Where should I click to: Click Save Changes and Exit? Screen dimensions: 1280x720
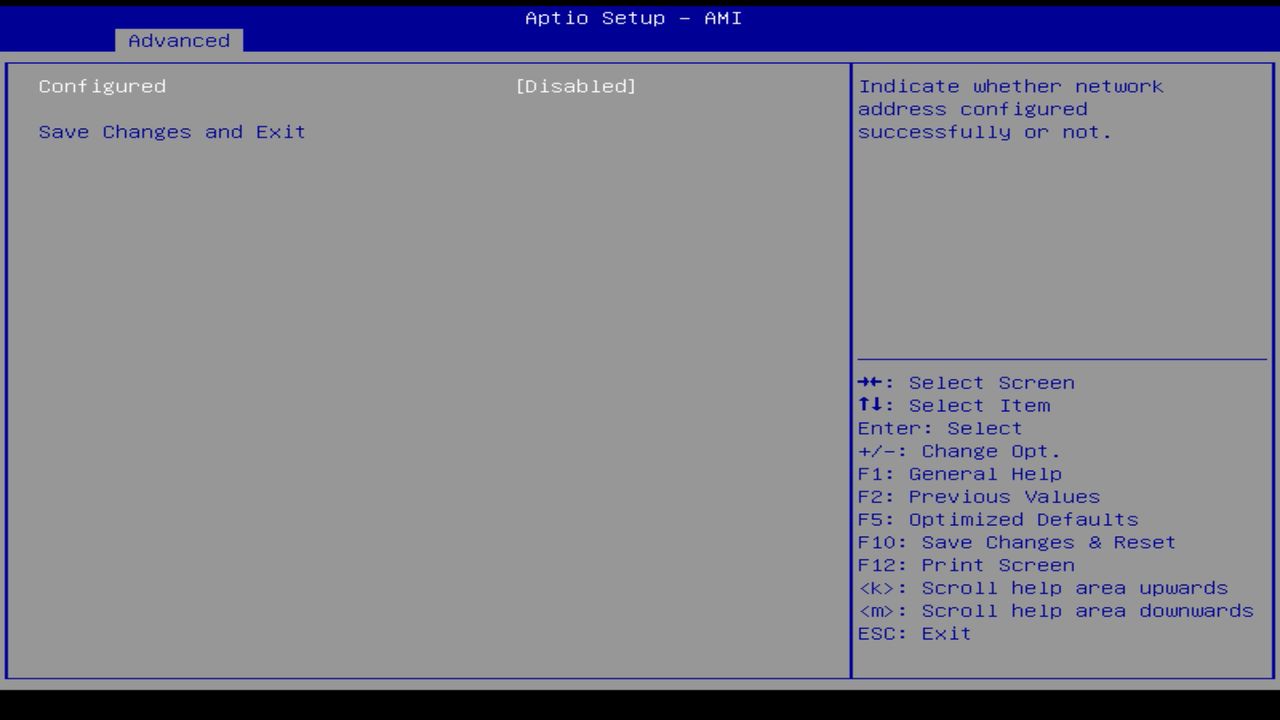pyautogui.click(x=171, y=131)
